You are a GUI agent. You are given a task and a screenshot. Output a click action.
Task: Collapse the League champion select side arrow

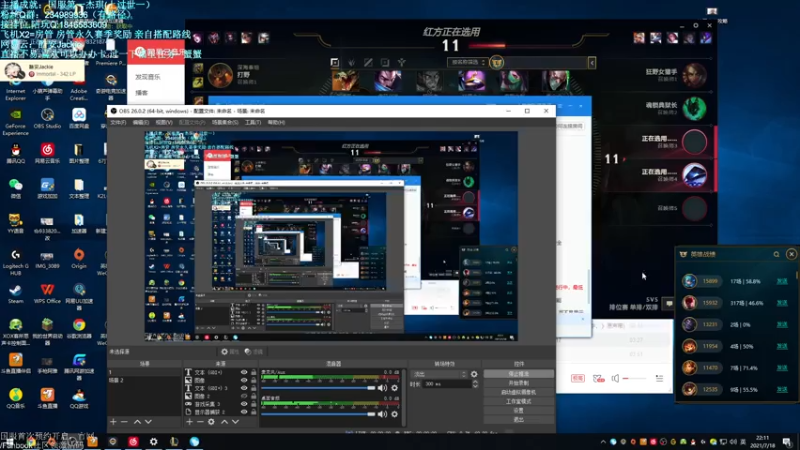592,63
